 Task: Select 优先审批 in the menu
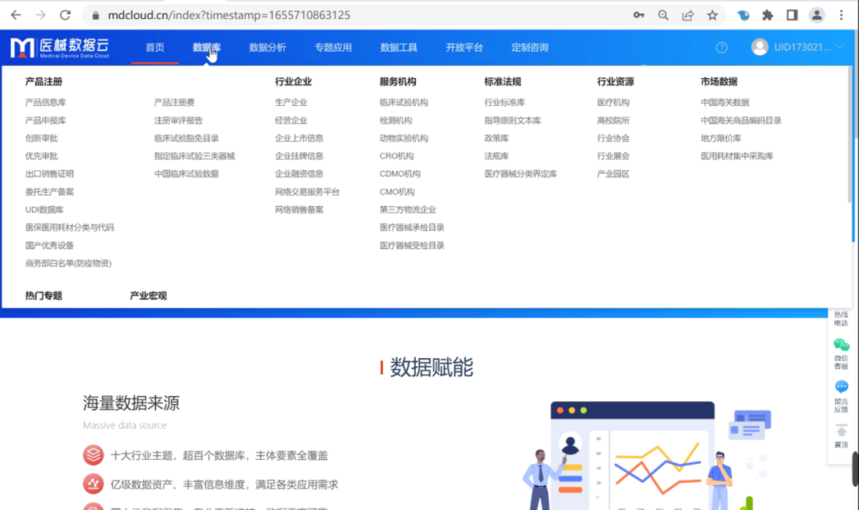42,156
